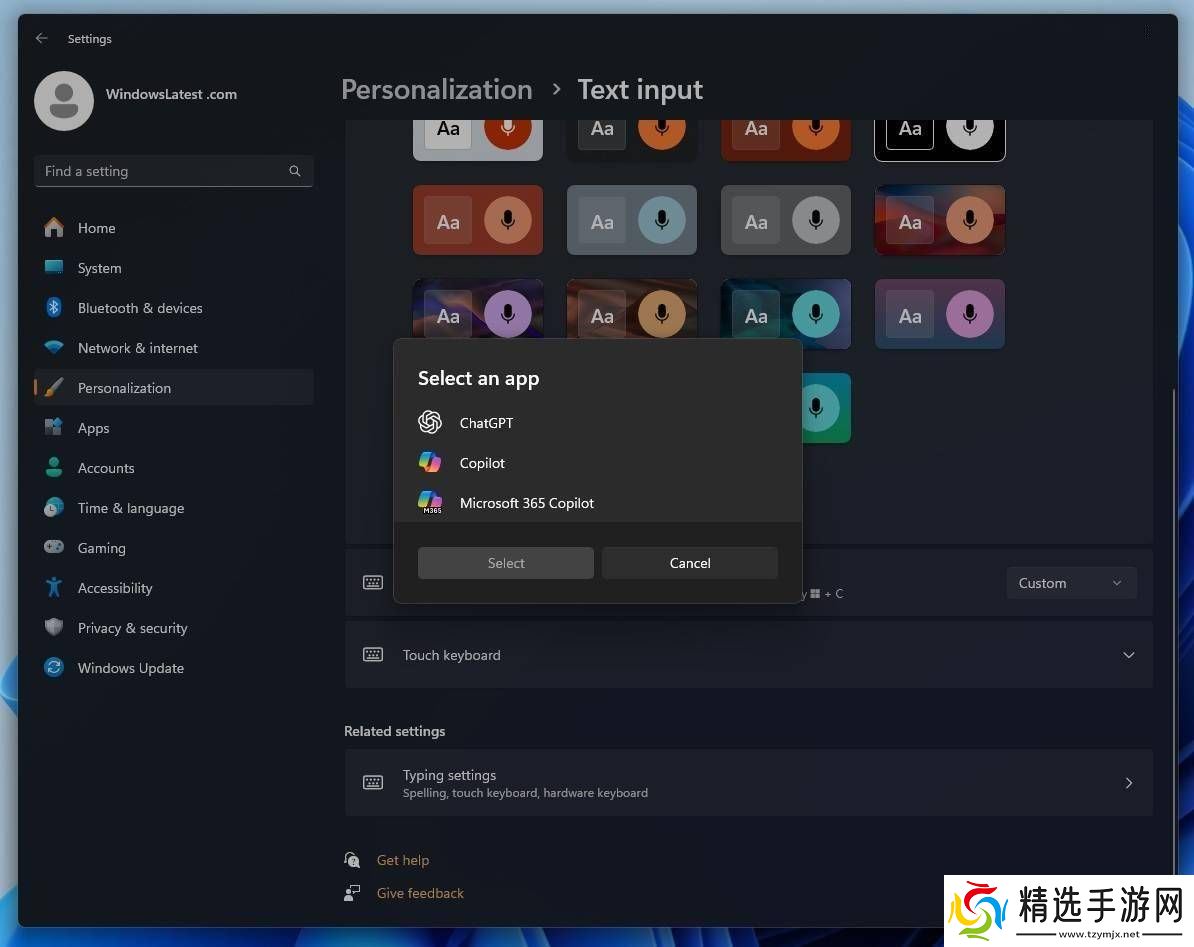Click the search magnifier icon
This screenshot has height=947, width=1194.
coord(295,171)
